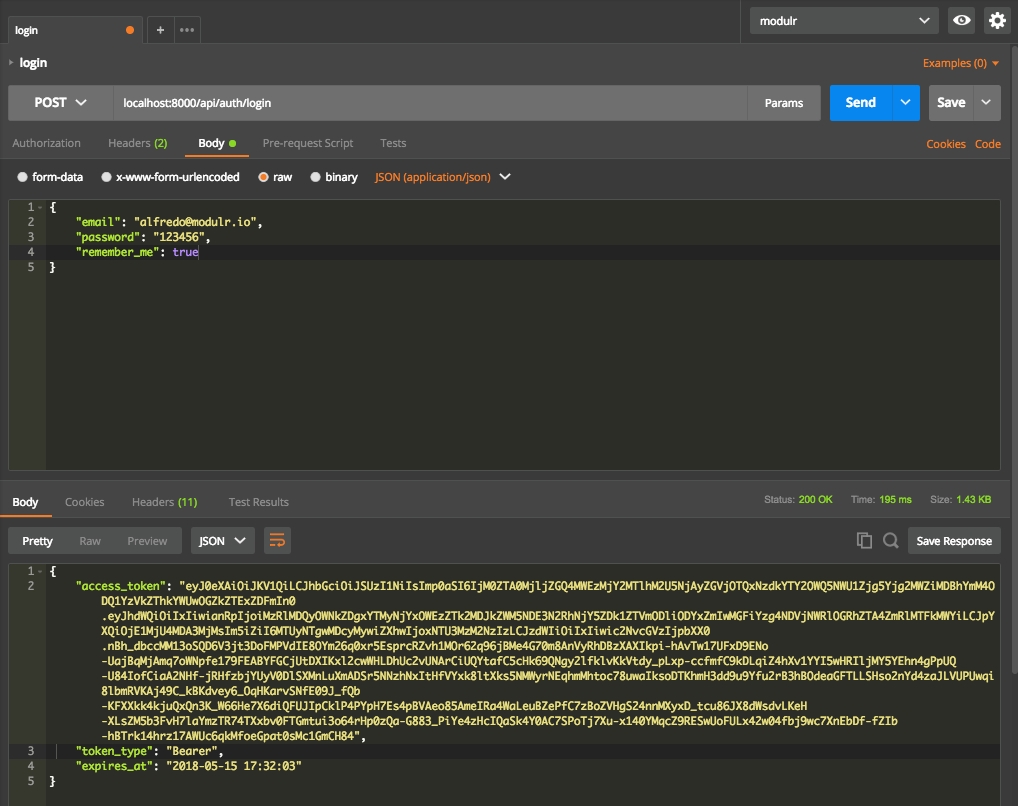Select the x-www-form-urlencoded radio option
1018x806 pixels.
tap(106, 177)
